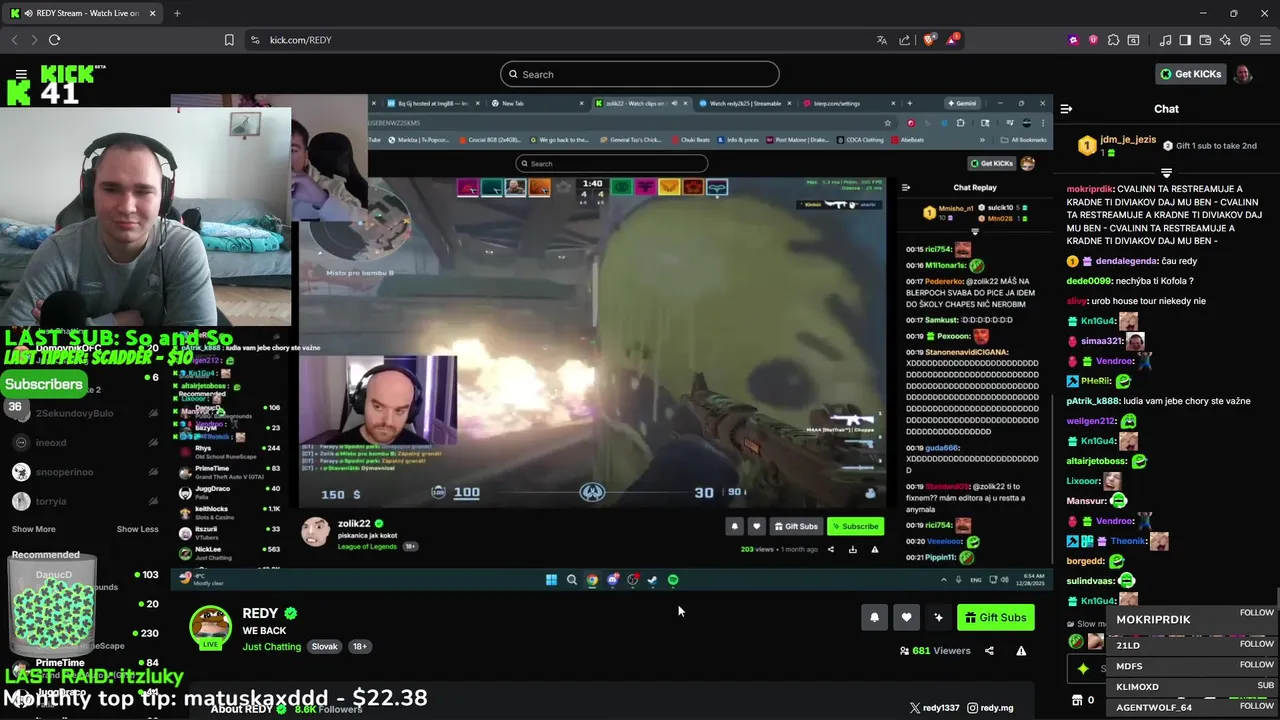Click the purple extension icon in toolbar

(x=1074, y=40)
